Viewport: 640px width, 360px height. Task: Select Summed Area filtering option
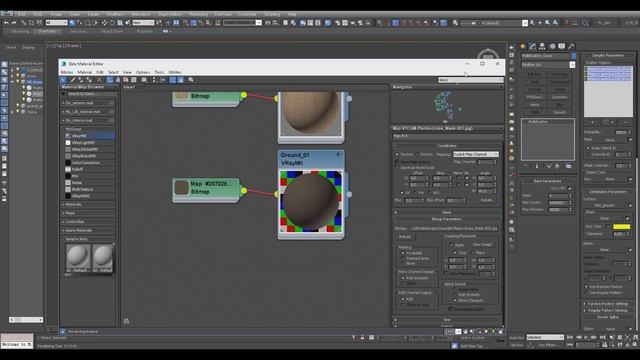[x=403, y=258]
